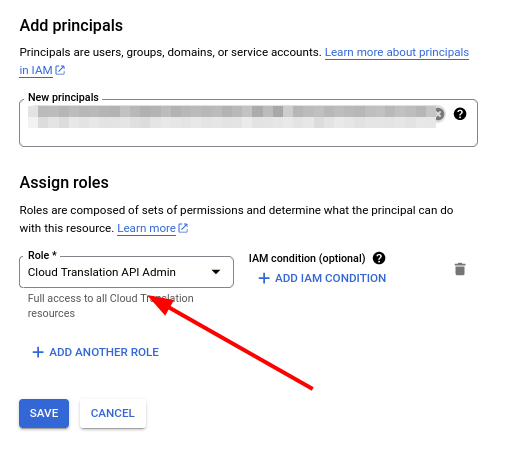The width and height of the screenshot is (508, 461).
Task: Delete the Cloud Translation role row
Action: [x=460, y=269]
